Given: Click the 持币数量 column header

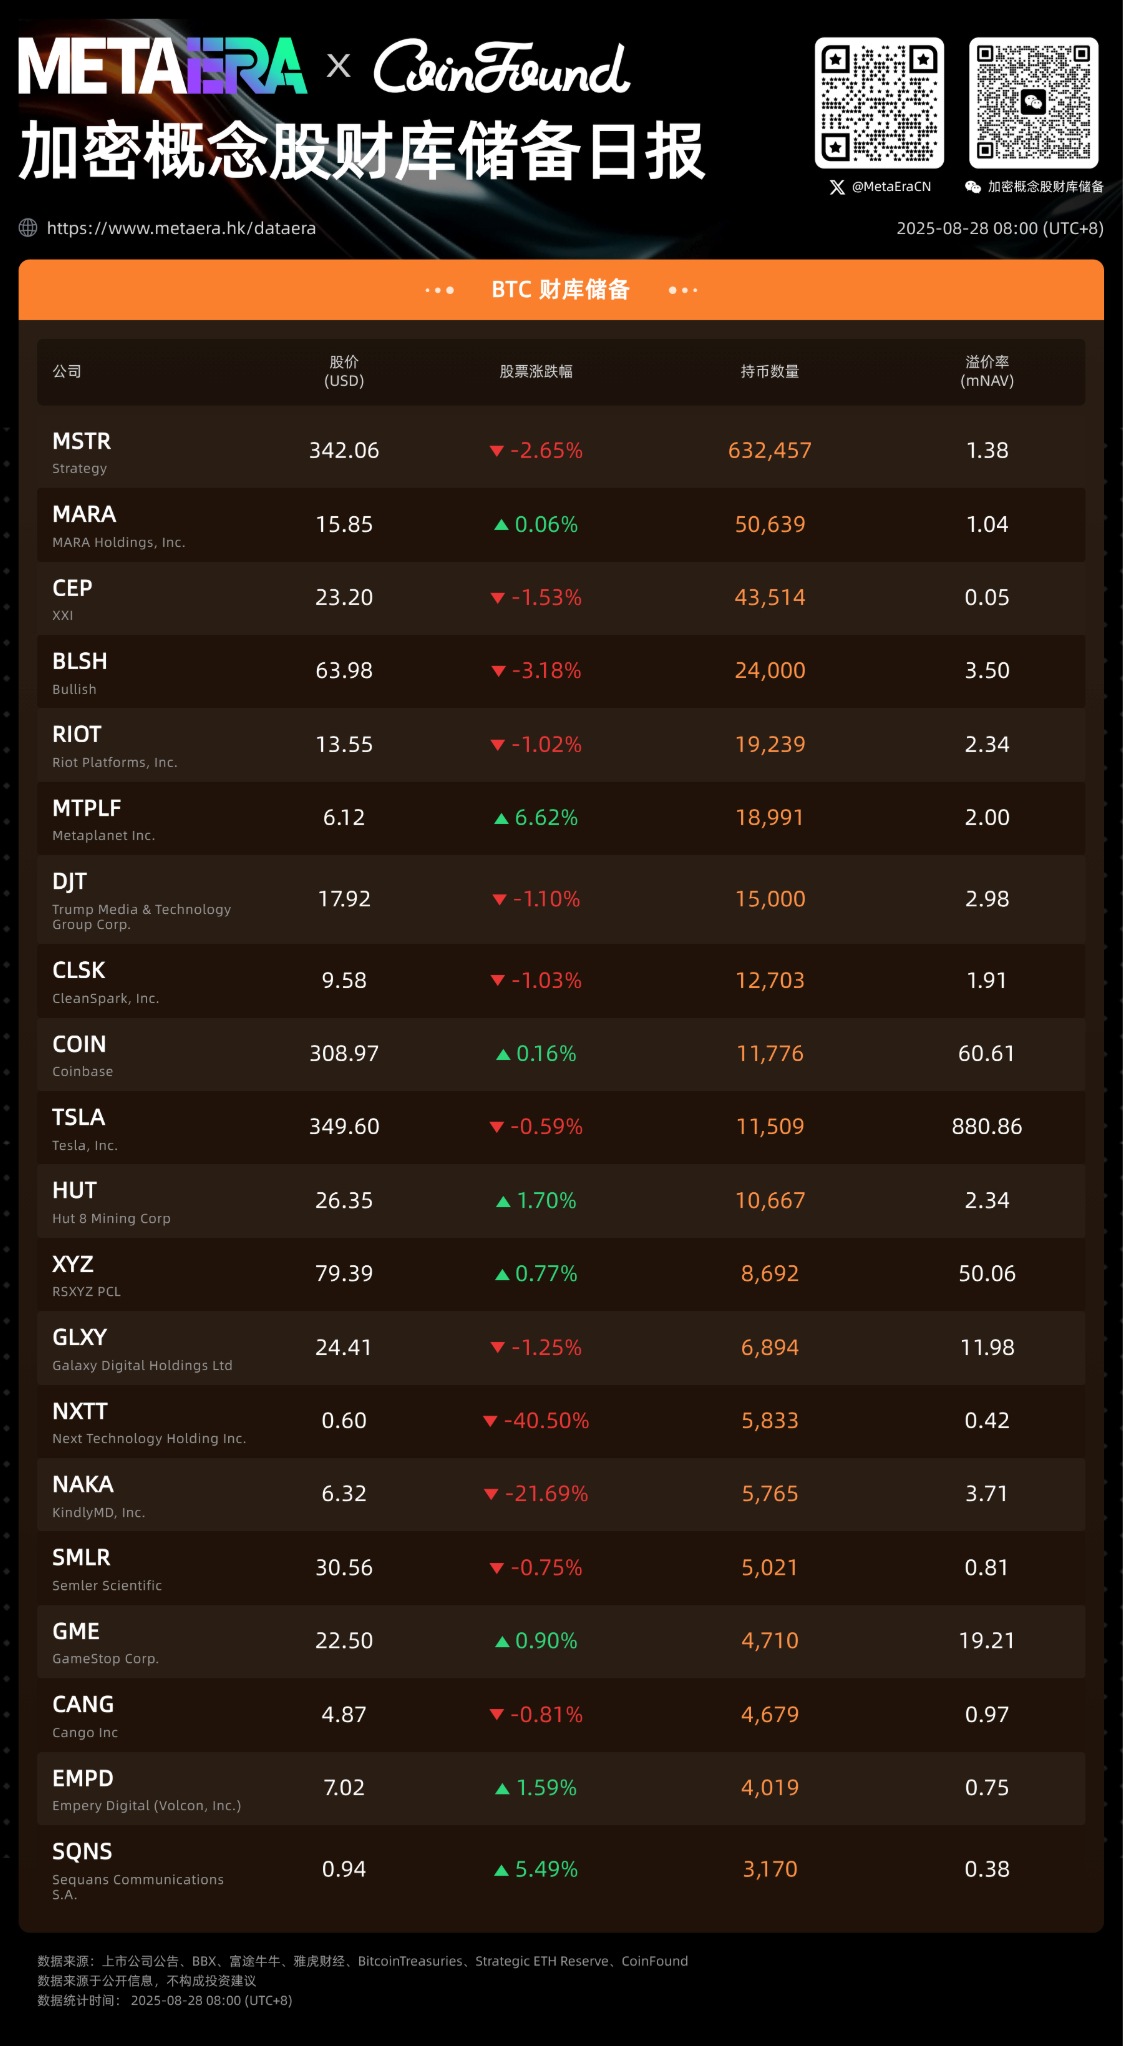Looking at the screenshot, I should coord(769,371).
